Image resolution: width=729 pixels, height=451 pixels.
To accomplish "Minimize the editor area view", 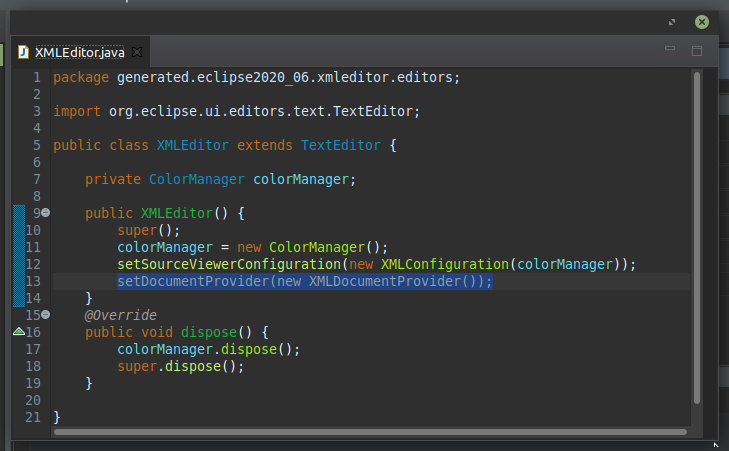I will pyautogui.click(x=670, y=48).
